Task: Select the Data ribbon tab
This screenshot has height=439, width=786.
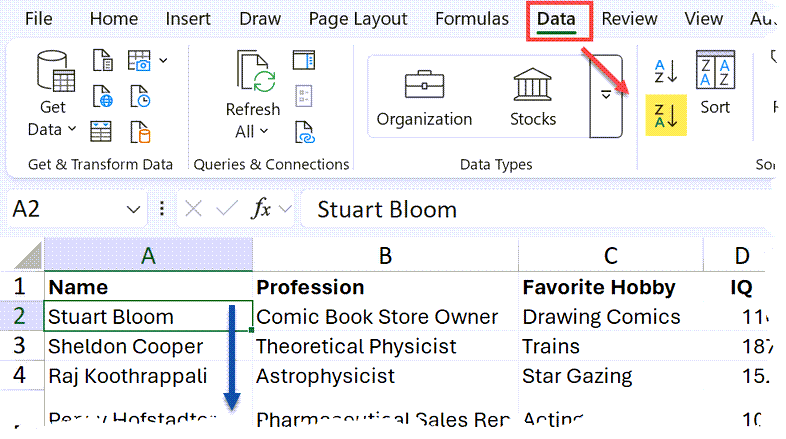Action: coord(556,19)
